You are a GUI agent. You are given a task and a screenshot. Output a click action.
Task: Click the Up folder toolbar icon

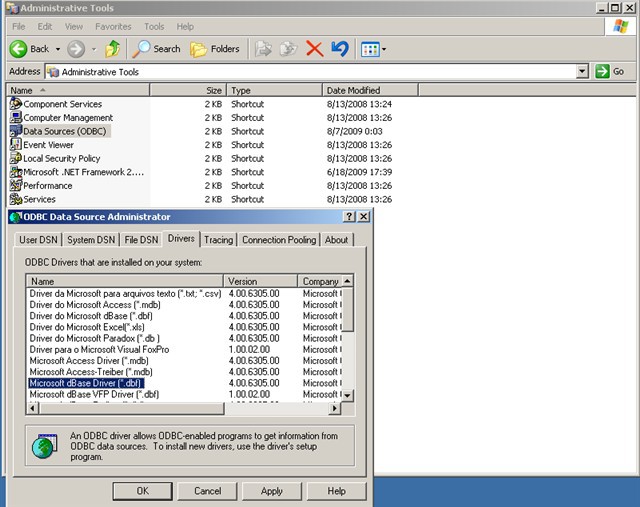[x=112, y=48]
